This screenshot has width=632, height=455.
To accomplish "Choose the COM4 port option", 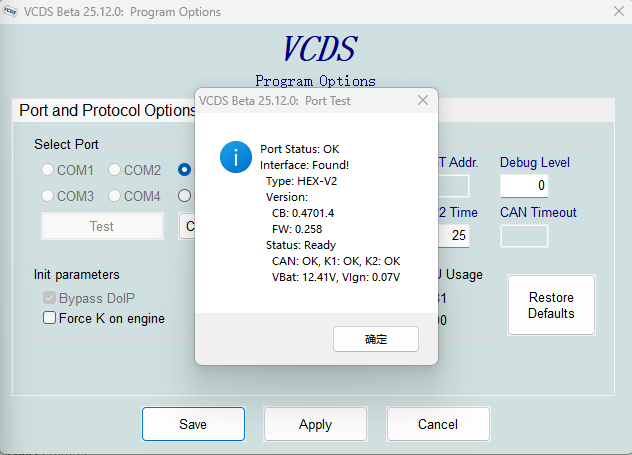I will tap(115, 196).
